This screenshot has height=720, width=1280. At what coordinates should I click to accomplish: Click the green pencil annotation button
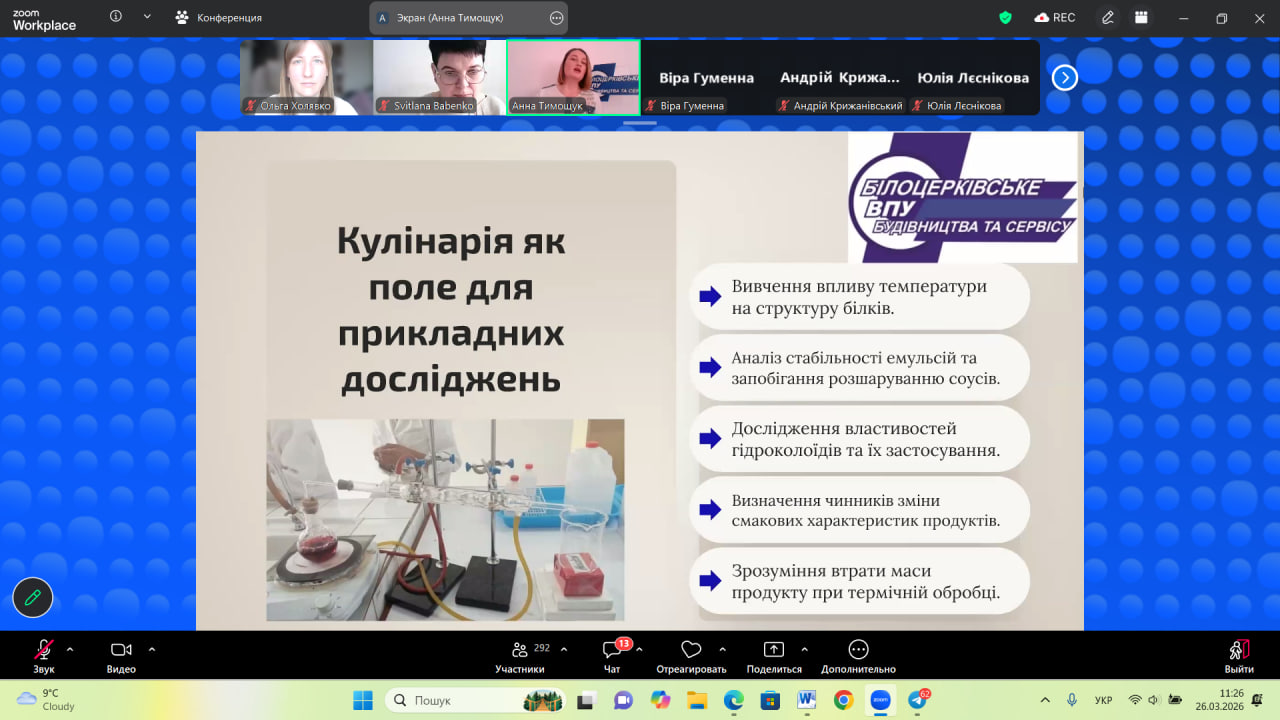33,598
